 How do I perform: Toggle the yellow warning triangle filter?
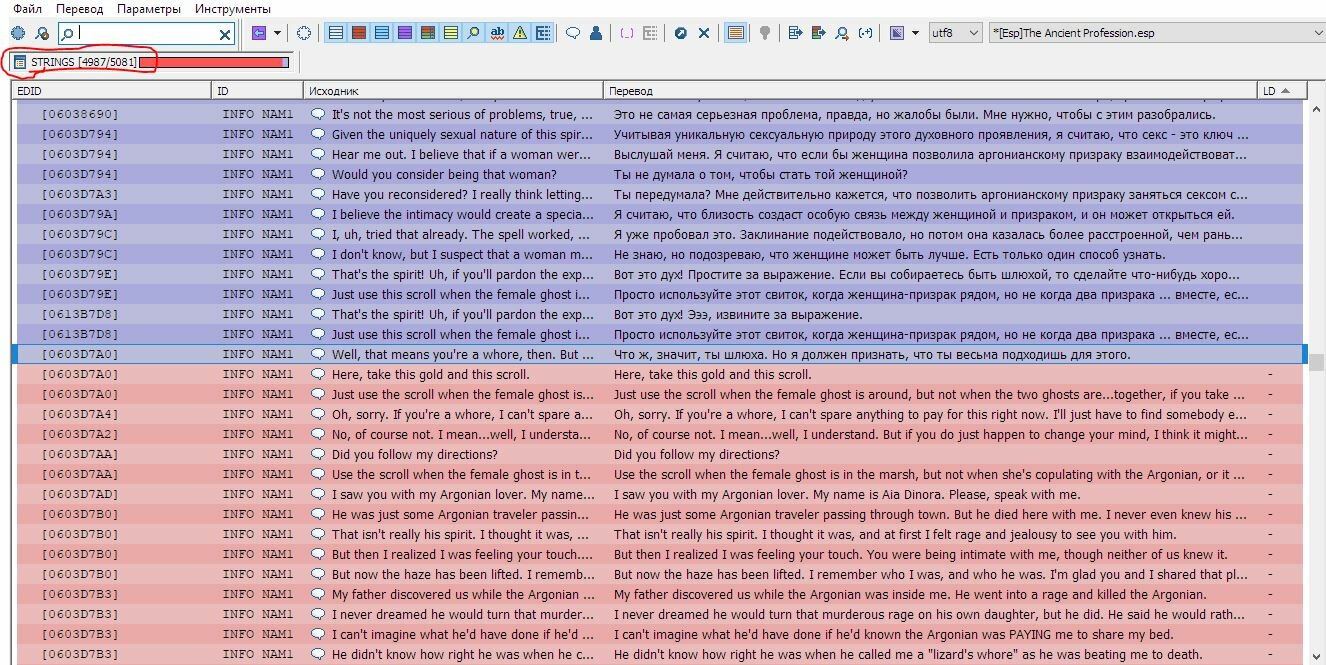[520, 33]
